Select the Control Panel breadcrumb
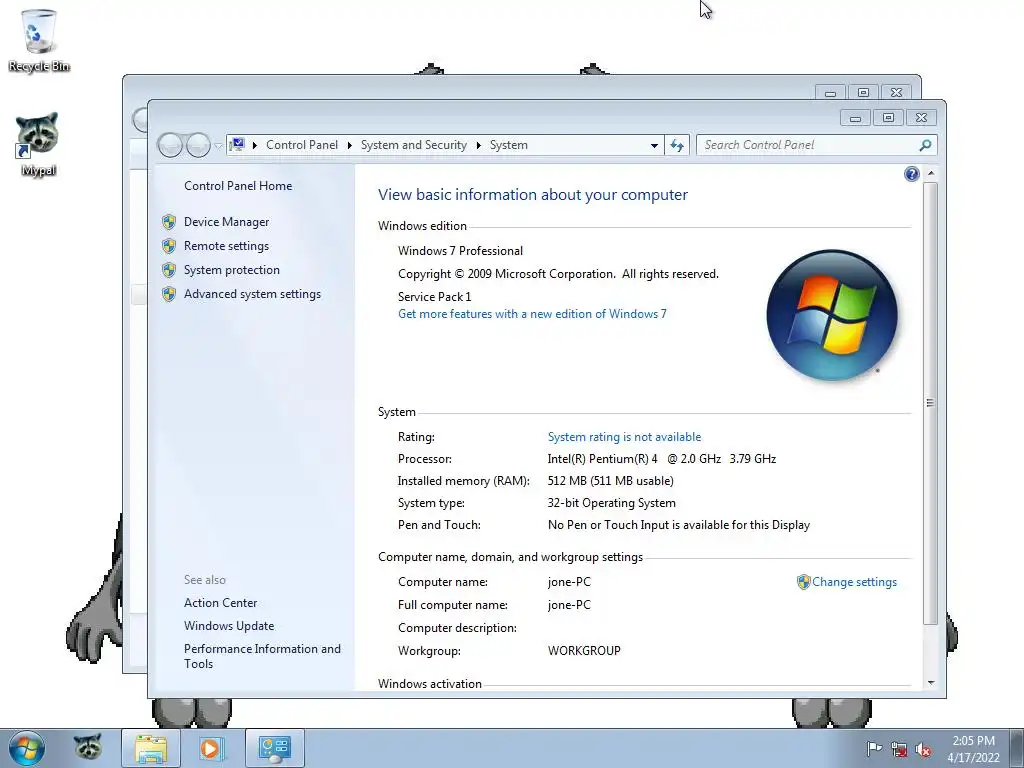The width and height of the screenshot is (1024, 768). [x=302, y=145]
